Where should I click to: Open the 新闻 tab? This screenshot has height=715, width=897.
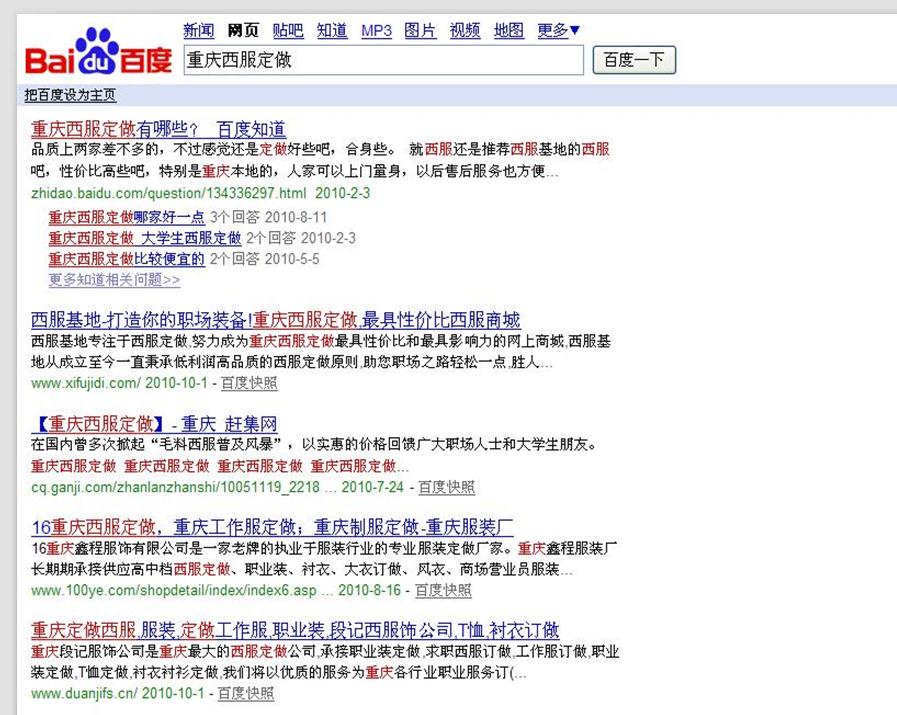199,30
